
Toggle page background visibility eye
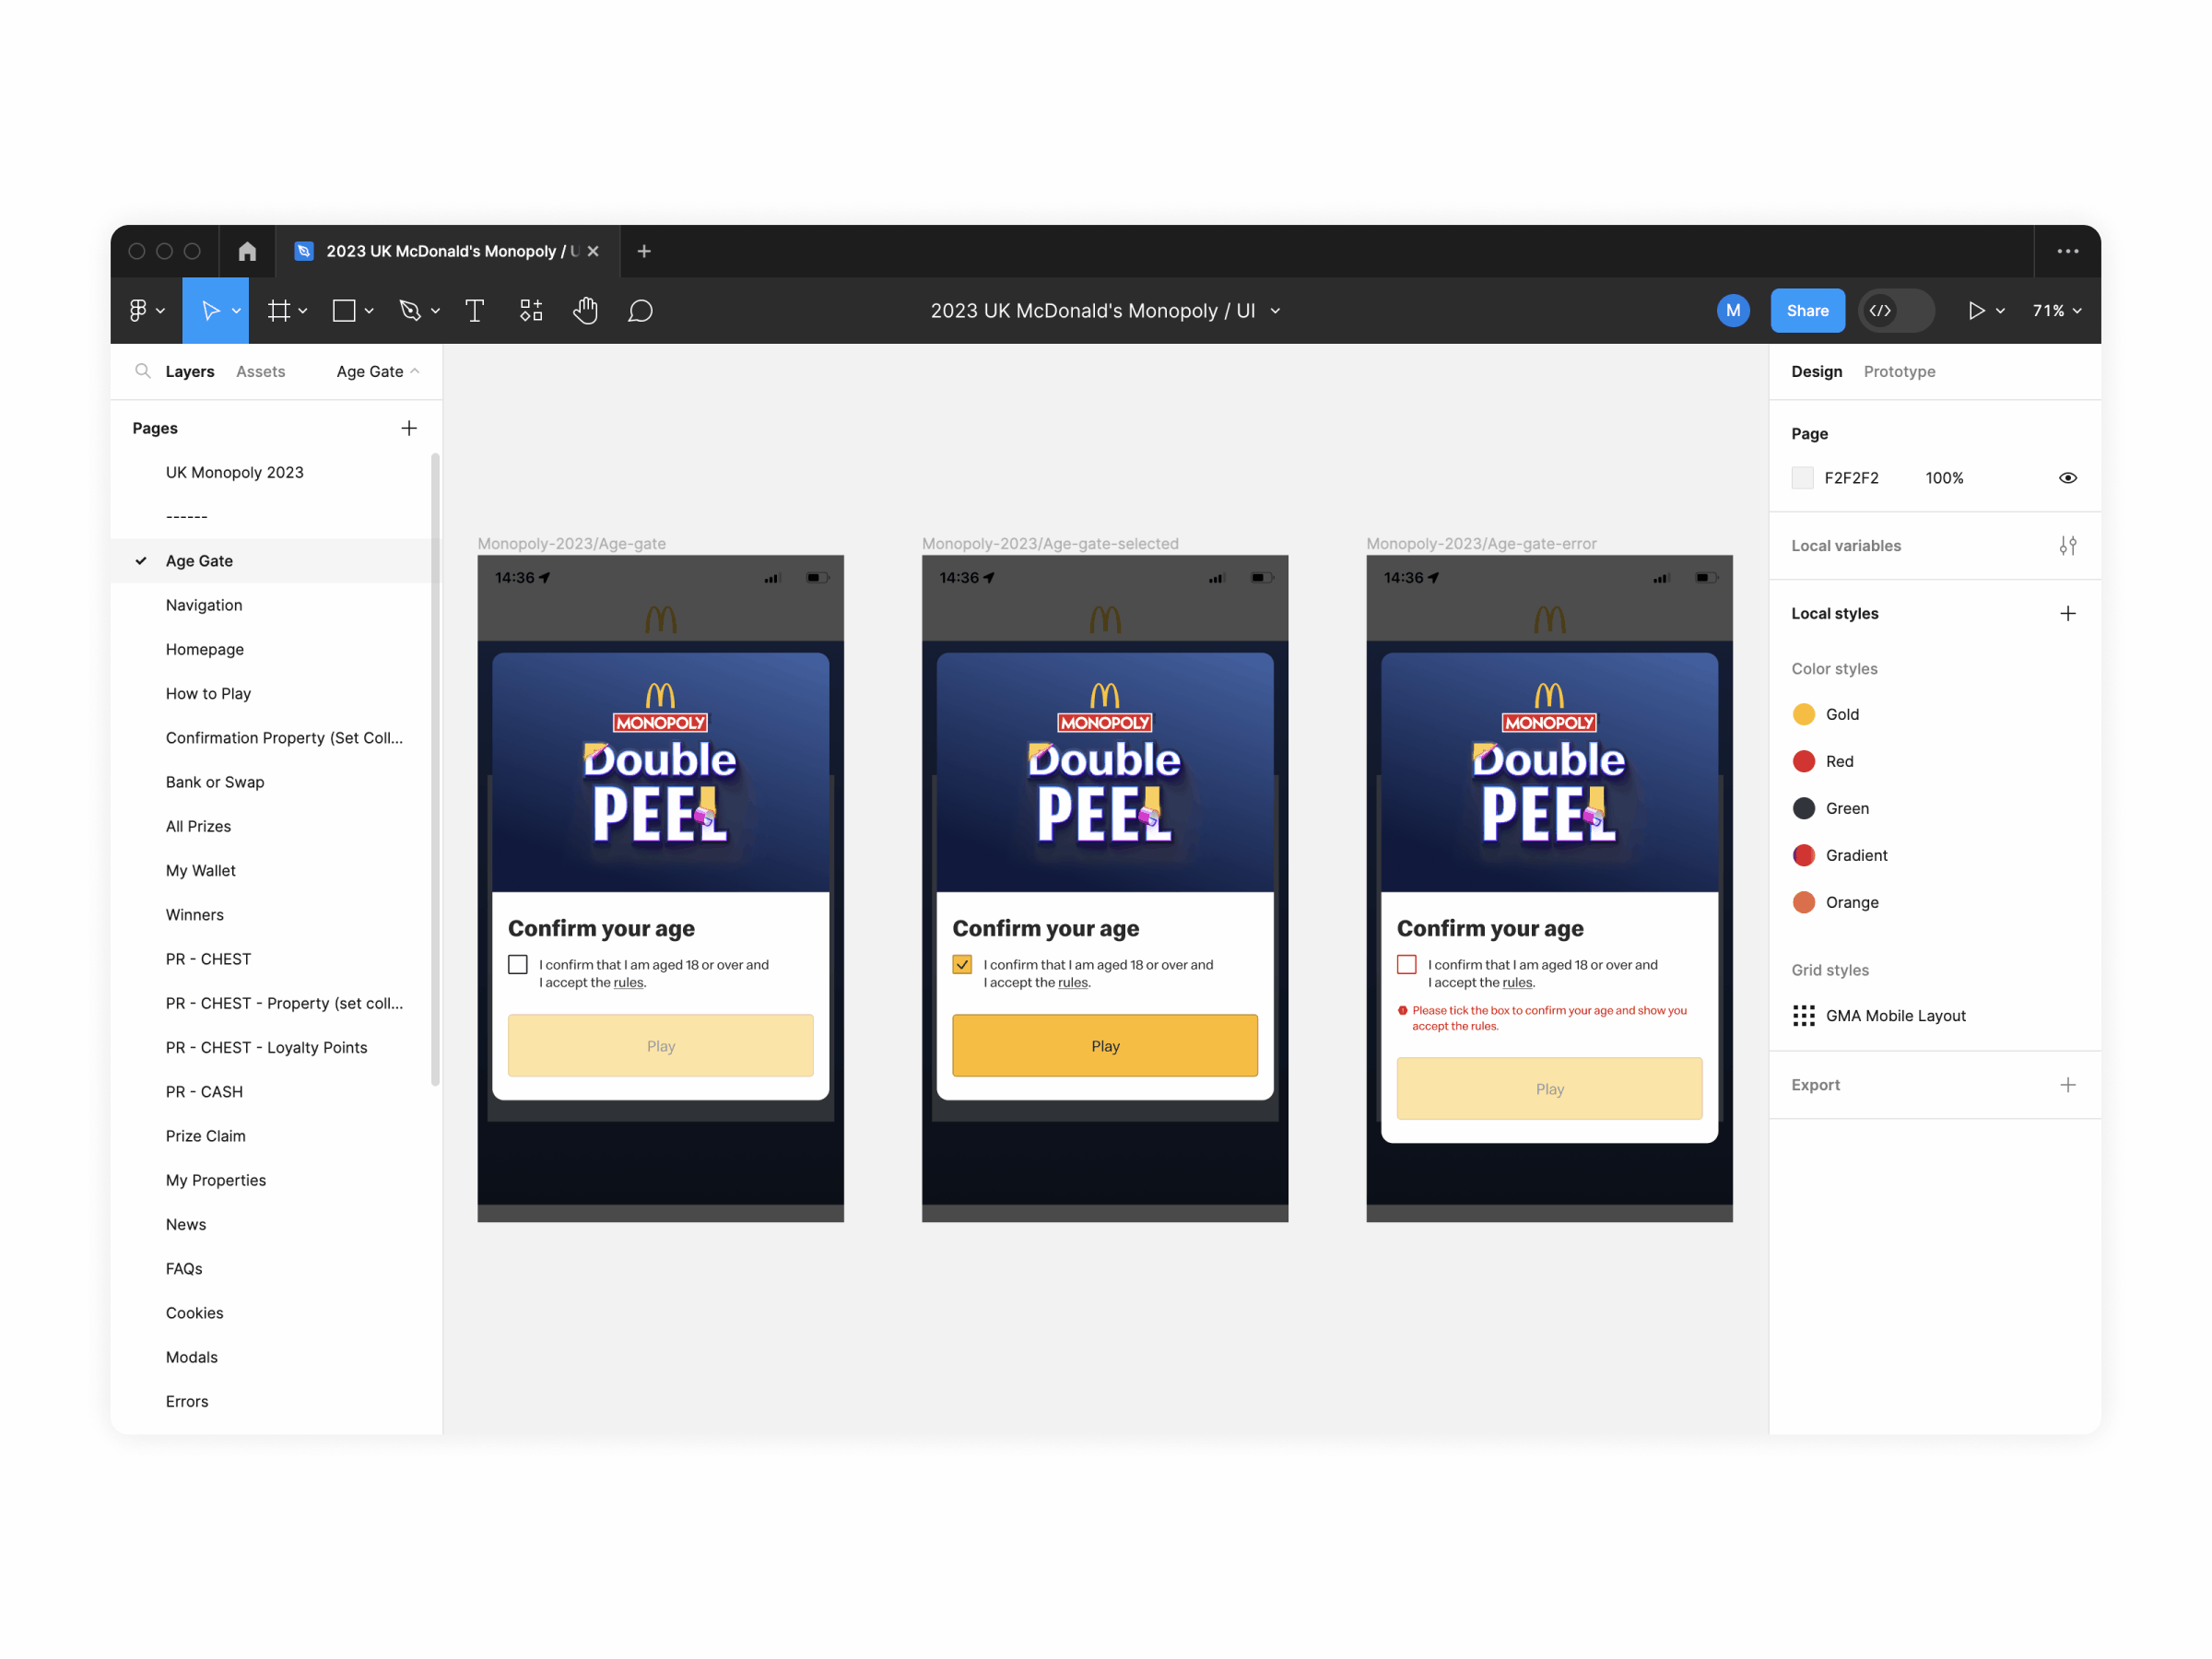tap(2067, 478)
